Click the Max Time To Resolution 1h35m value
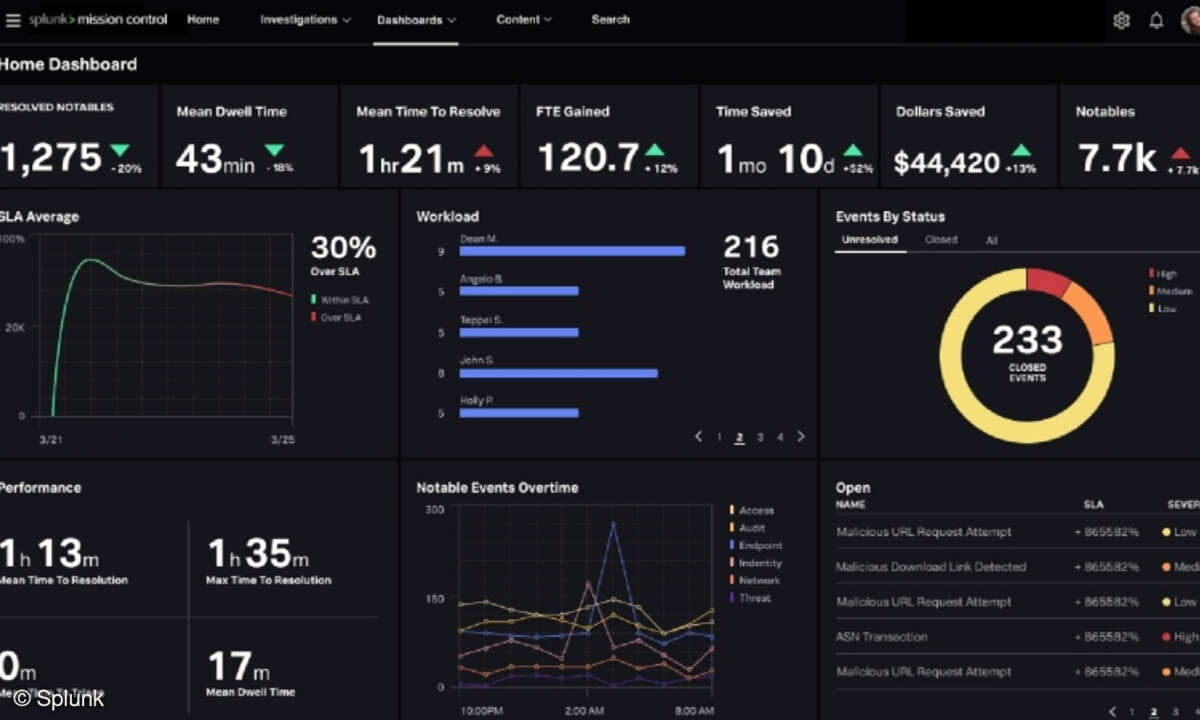1200x720 pixels. coord(258,553)
